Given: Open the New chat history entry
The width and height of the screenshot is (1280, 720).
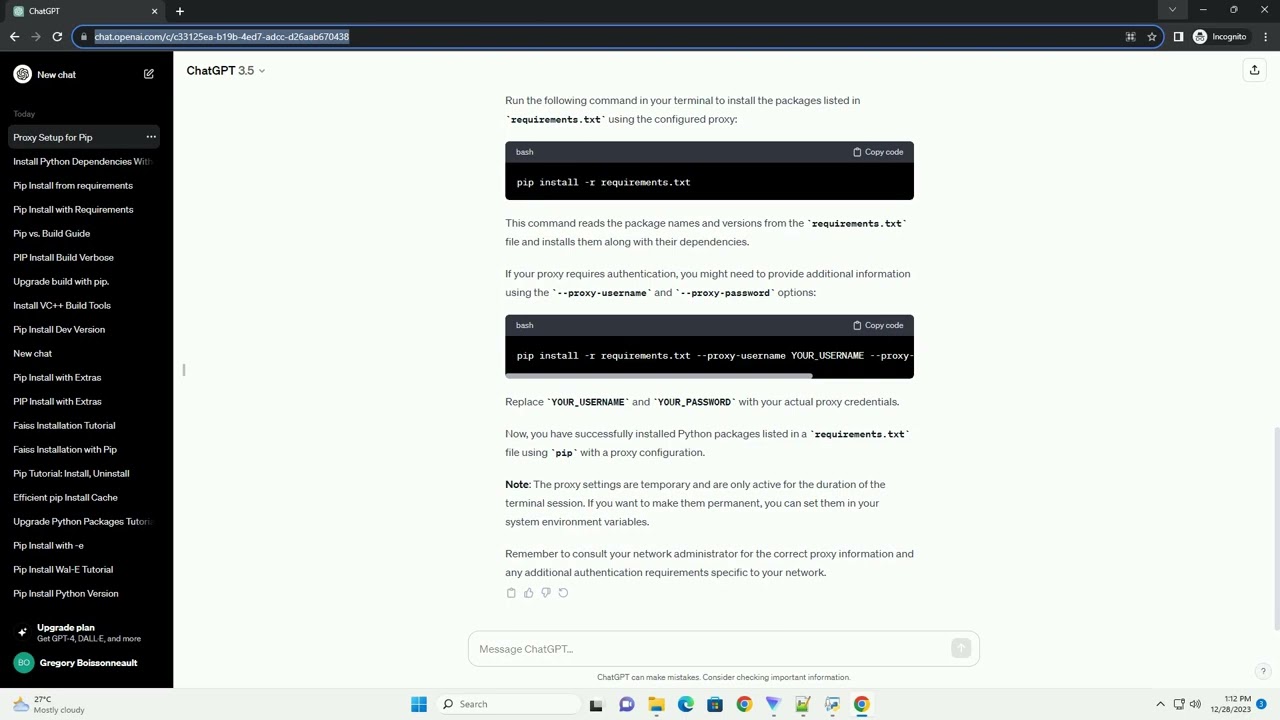Looking at the screenshot, I should (x=33, y=353).
